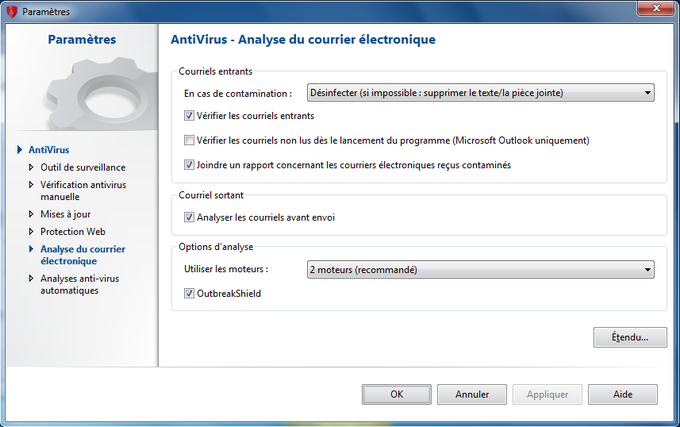This screenshot has width=680, height=427.
Task: Expand arrow beside 'Mises à jour'
Action: coord(31,214)
